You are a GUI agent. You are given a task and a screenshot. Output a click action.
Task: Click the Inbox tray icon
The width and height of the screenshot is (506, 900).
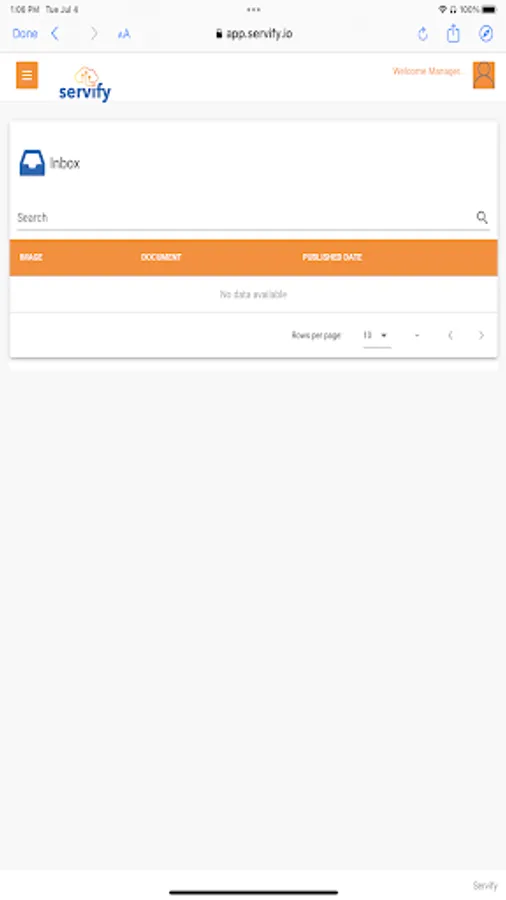pos(32,163)
